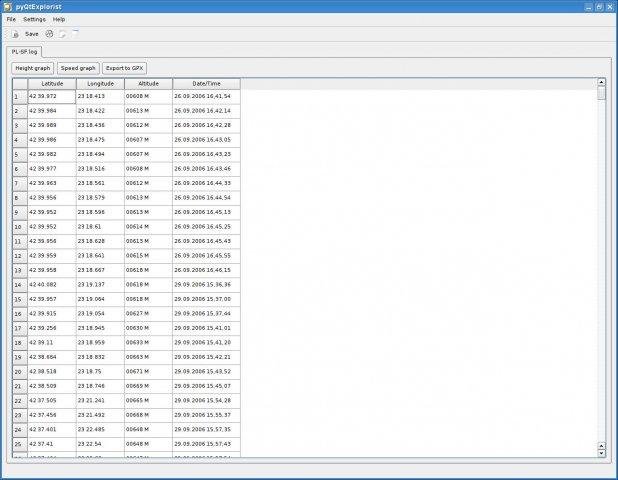Select row header 5

[20, 154]
